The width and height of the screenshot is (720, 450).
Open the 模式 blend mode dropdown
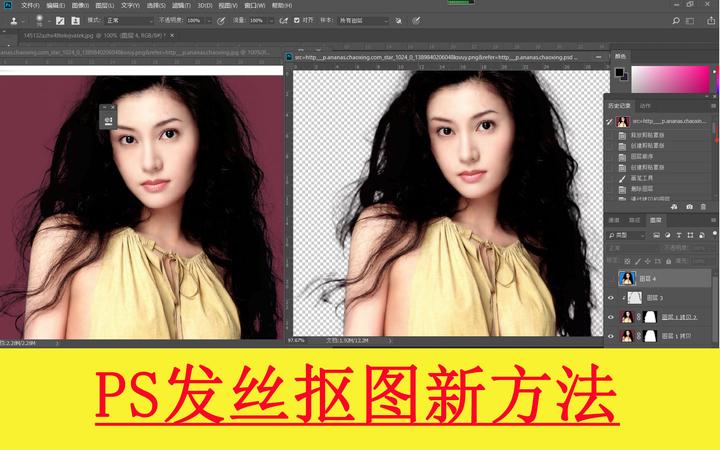coord(129,21)
